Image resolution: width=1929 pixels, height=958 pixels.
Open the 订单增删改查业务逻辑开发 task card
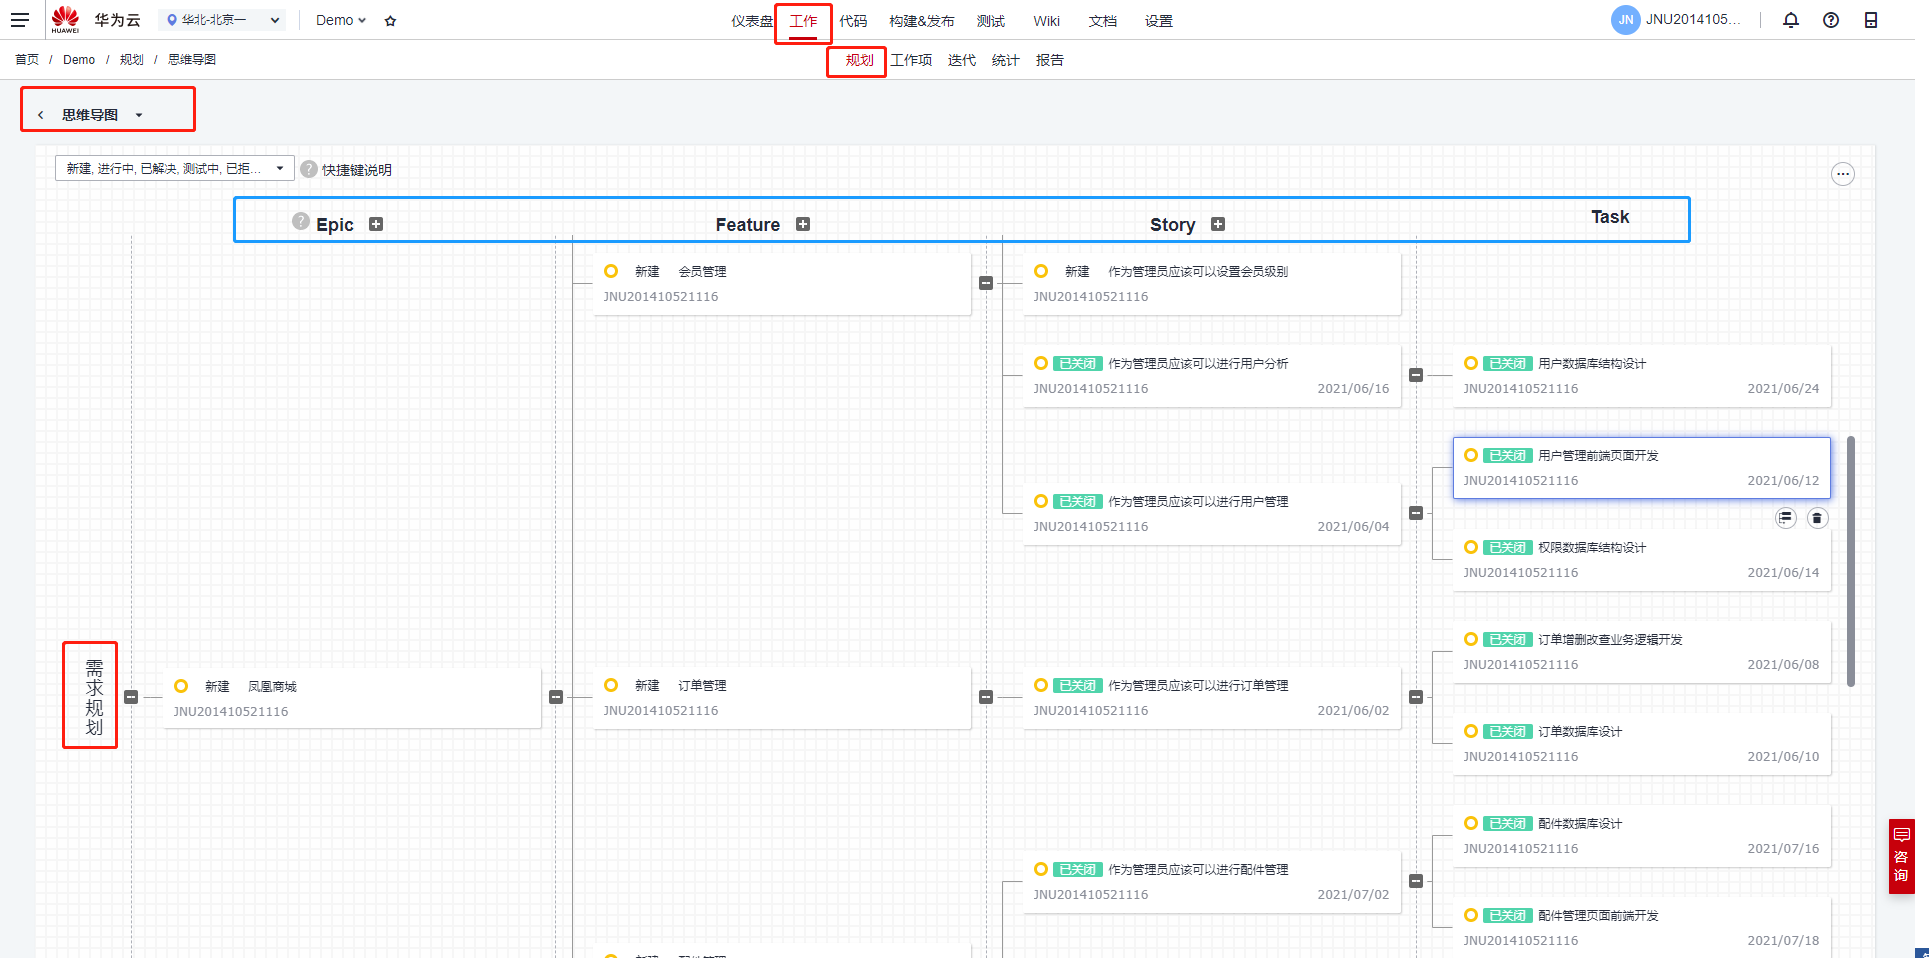click(x=1642, y=652)
